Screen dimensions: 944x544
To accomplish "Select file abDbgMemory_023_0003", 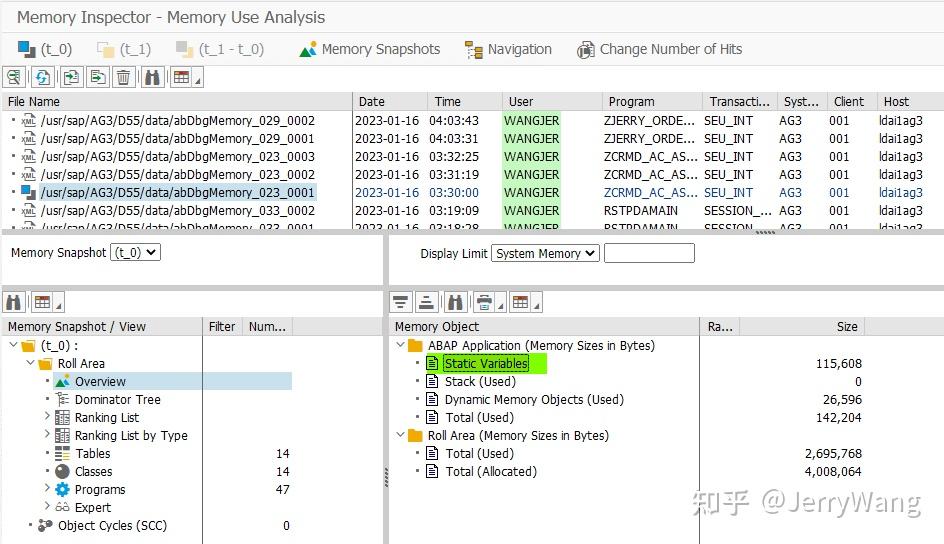I will (178, 156).
